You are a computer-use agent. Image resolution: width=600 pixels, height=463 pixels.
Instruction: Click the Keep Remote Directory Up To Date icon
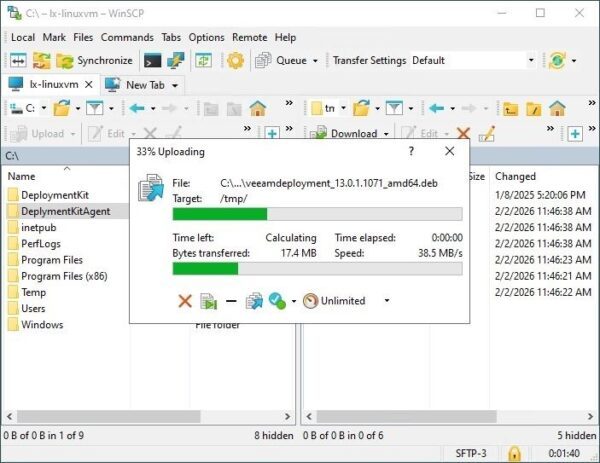pos(203,60)
